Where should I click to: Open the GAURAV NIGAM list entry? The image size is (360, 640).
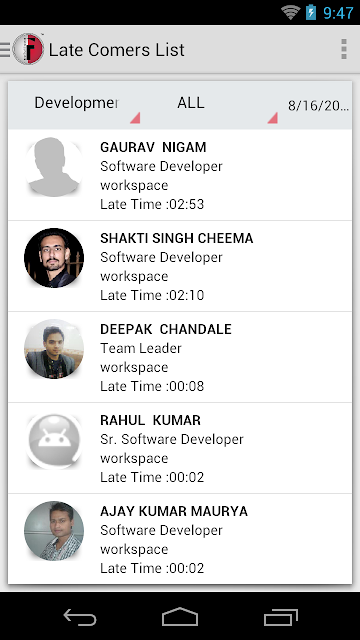coord(180,175)
